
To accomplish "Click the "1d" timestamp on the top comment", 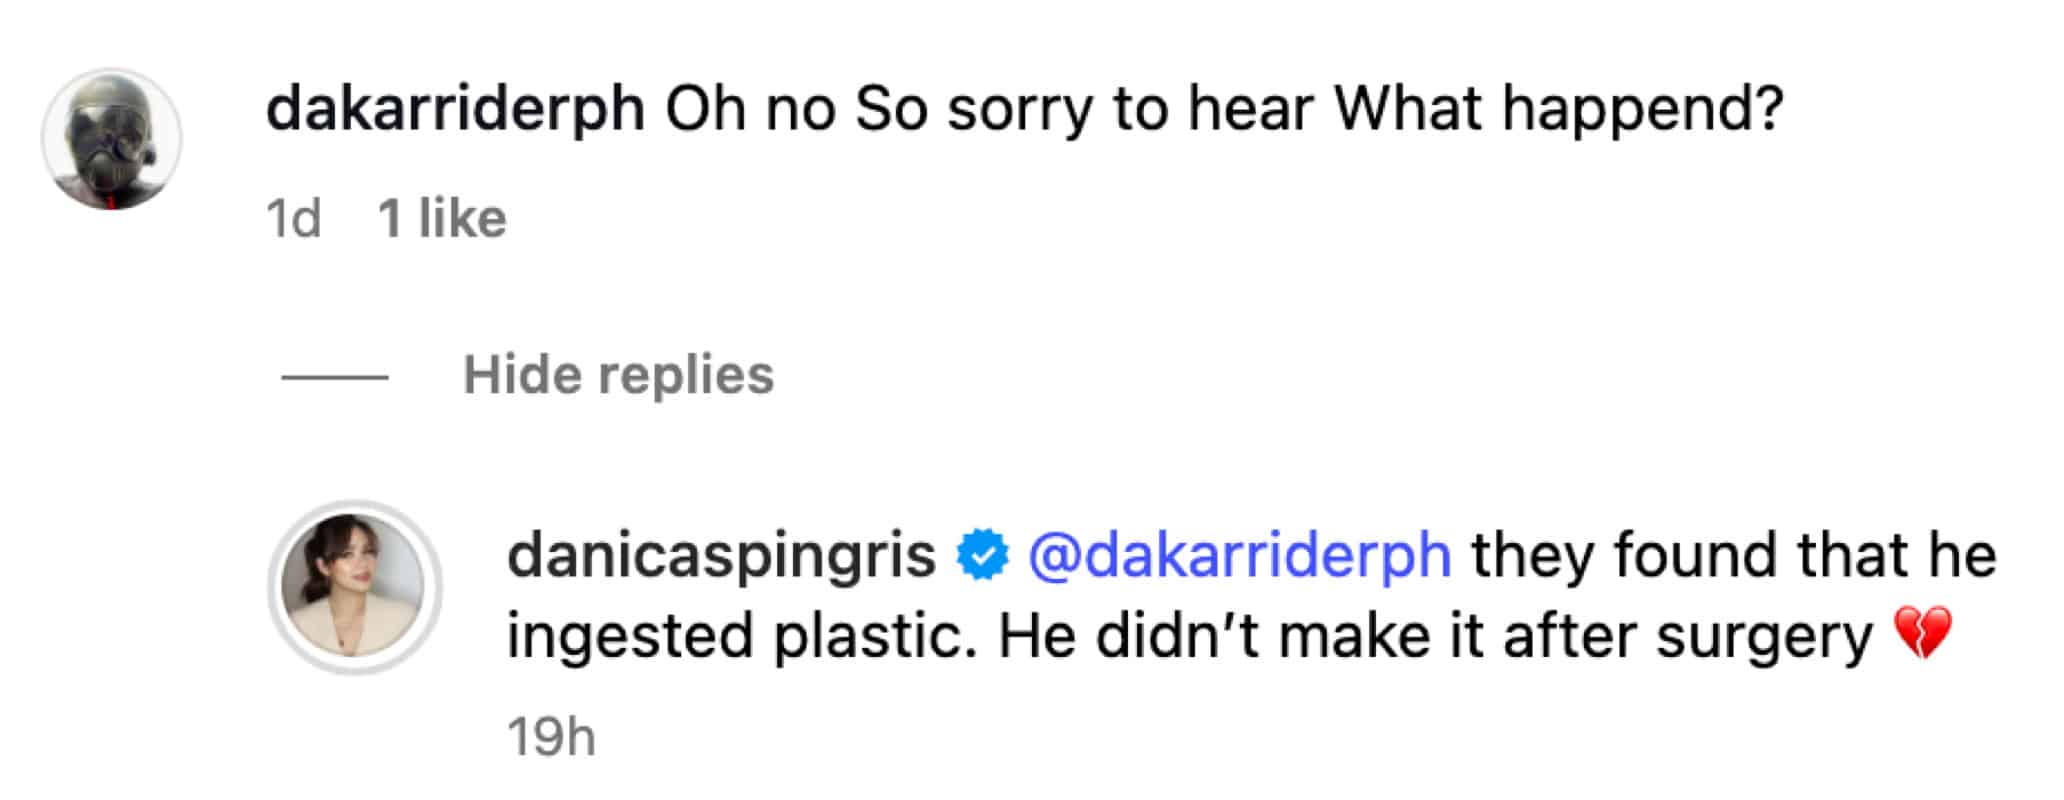I will pyautogui.click(x=293, y=218).
